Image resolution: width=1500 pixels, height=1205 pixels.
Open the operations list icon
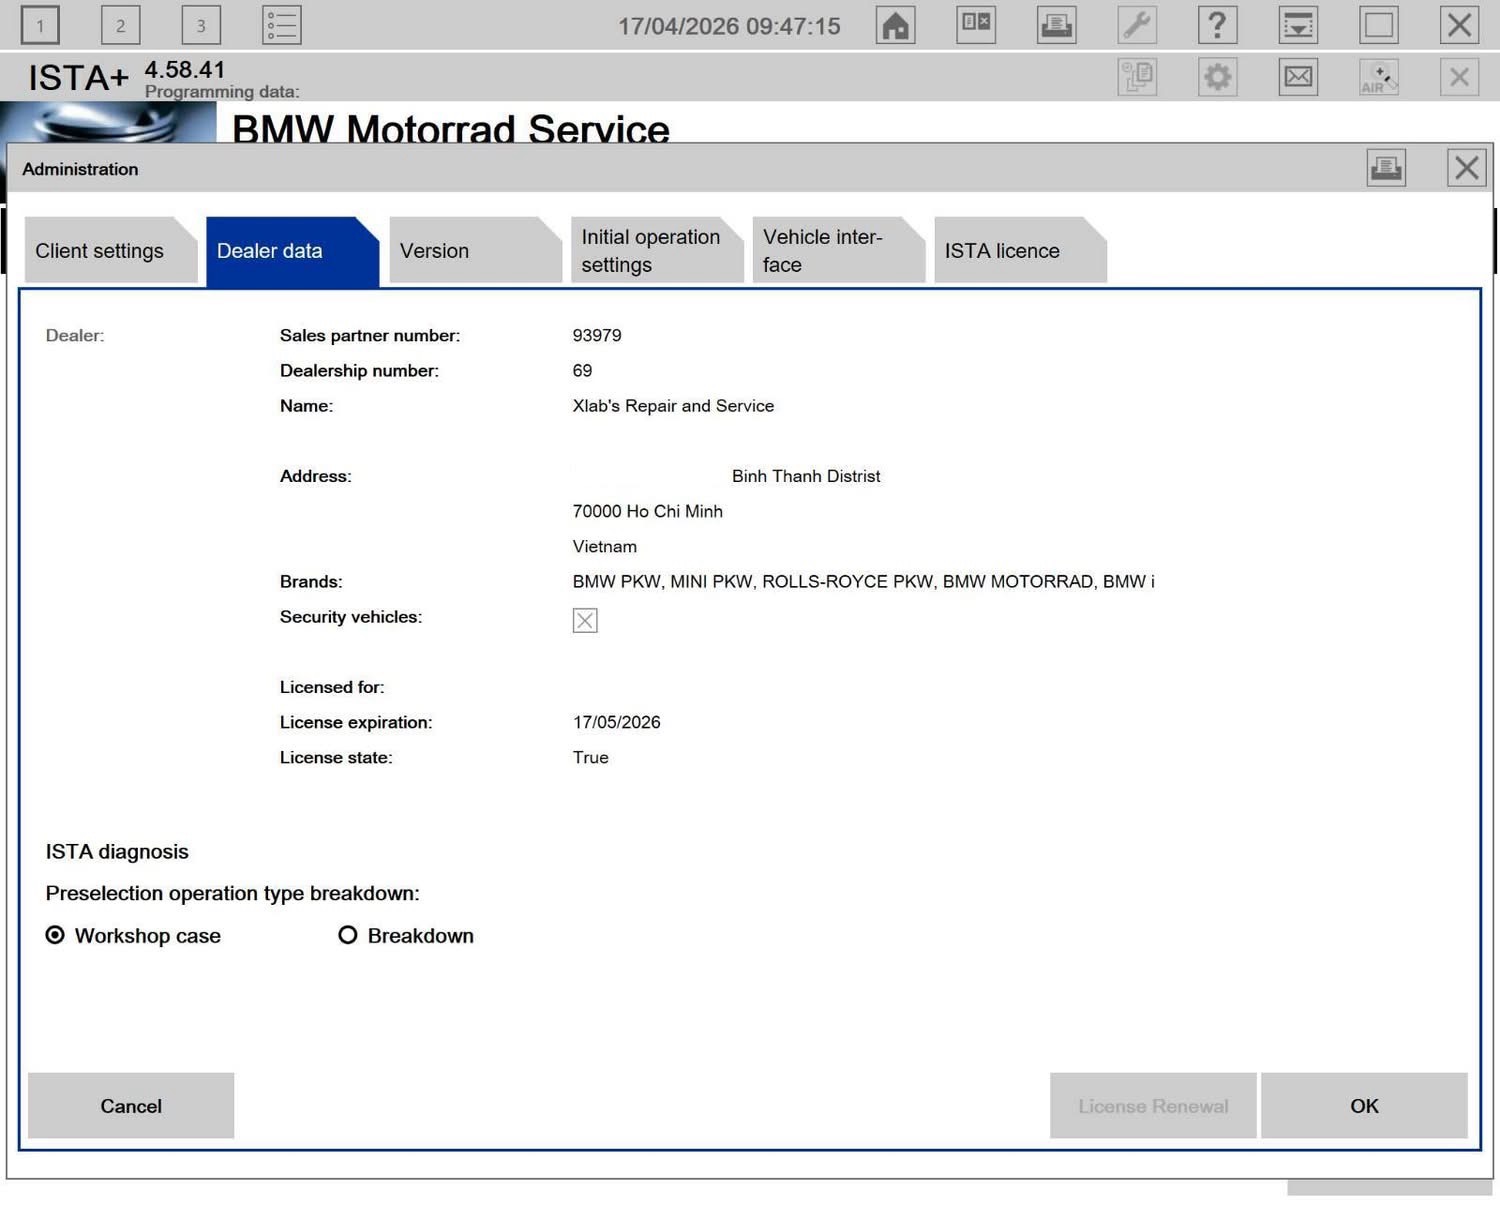click(x=281, y=25)
